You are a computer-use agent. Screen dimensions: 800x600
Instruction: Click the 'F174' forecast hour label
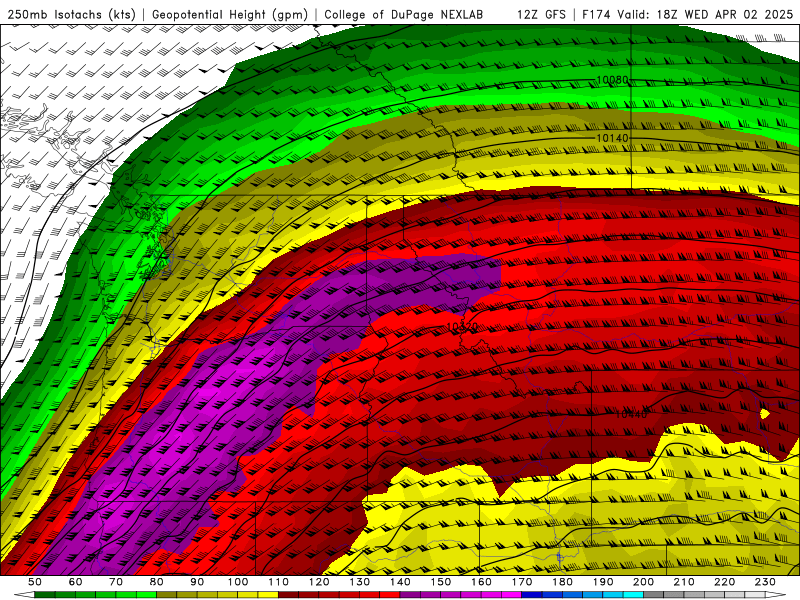pos(596,15)
